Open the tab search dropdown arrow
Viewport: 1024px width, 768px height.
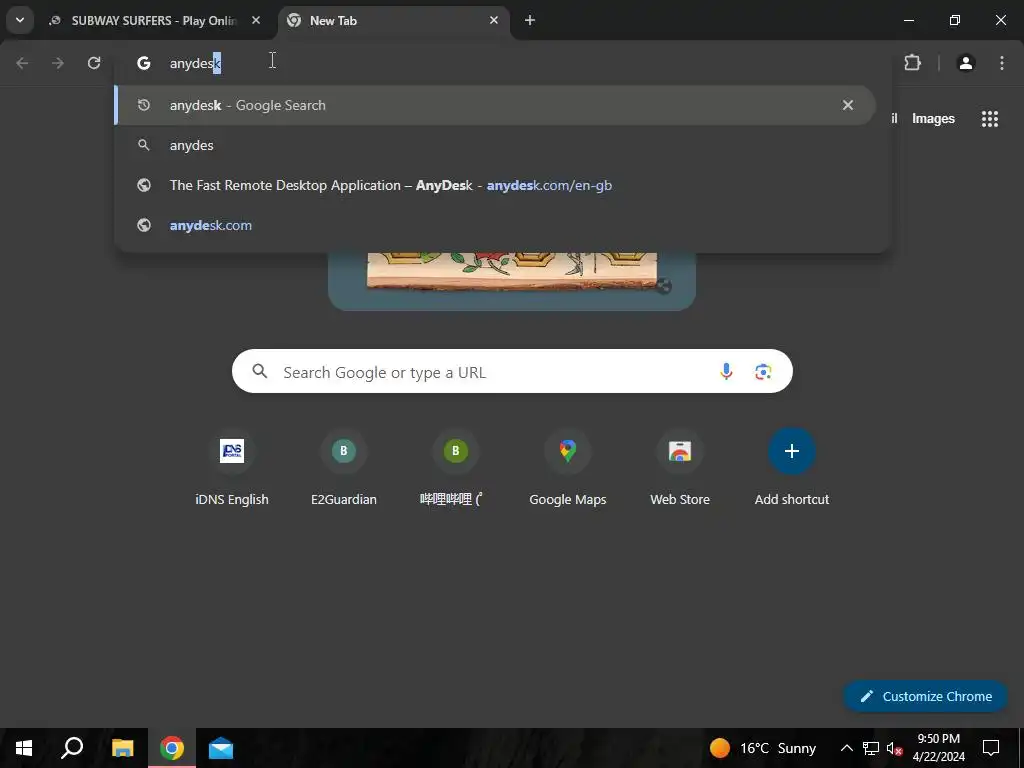point(20,20)
